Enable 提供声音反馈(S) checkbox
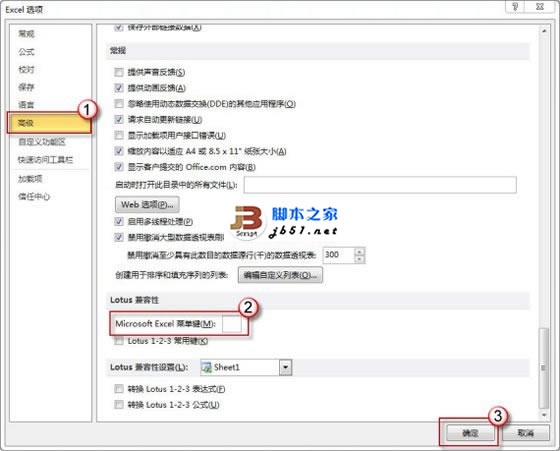Image resolution: width=560 pixels, height=451 pixels. [119, 72]
